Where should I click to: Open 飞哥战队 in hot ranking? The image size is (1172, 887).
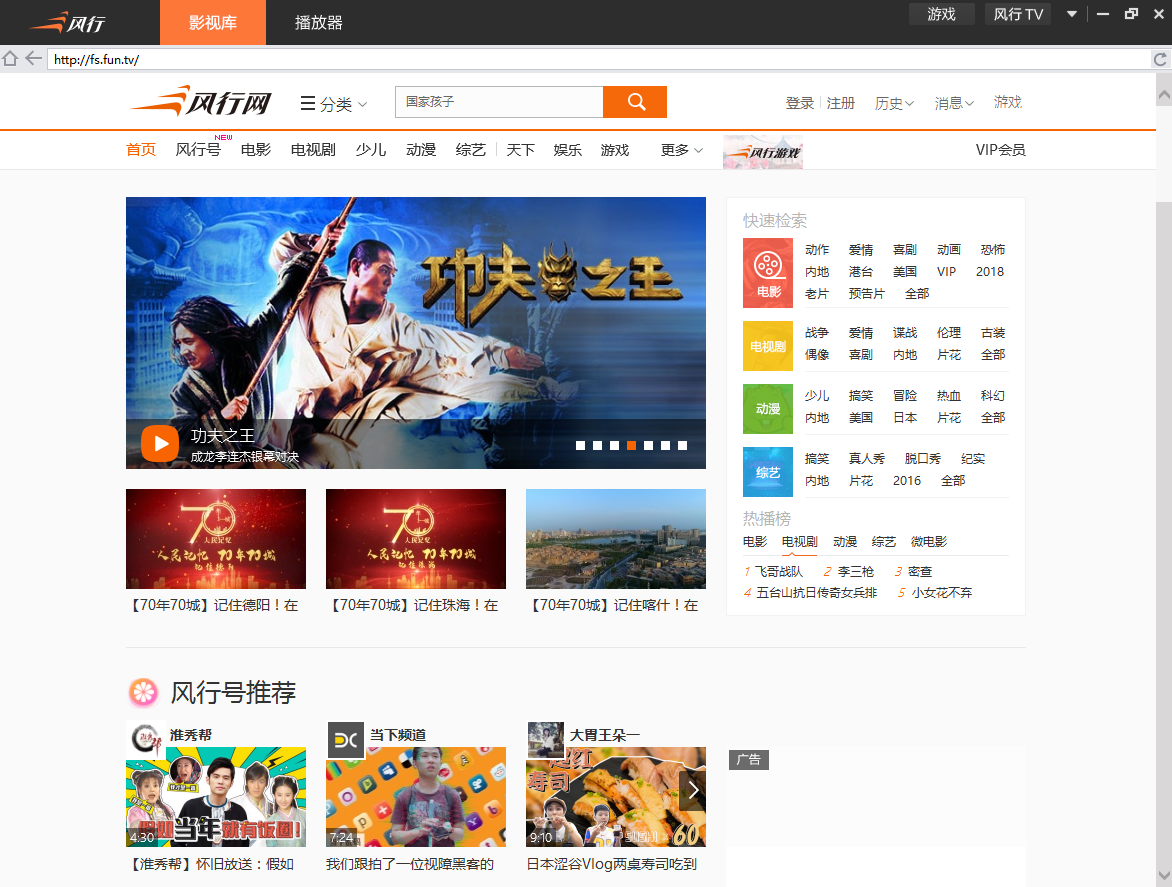point(779,572)
